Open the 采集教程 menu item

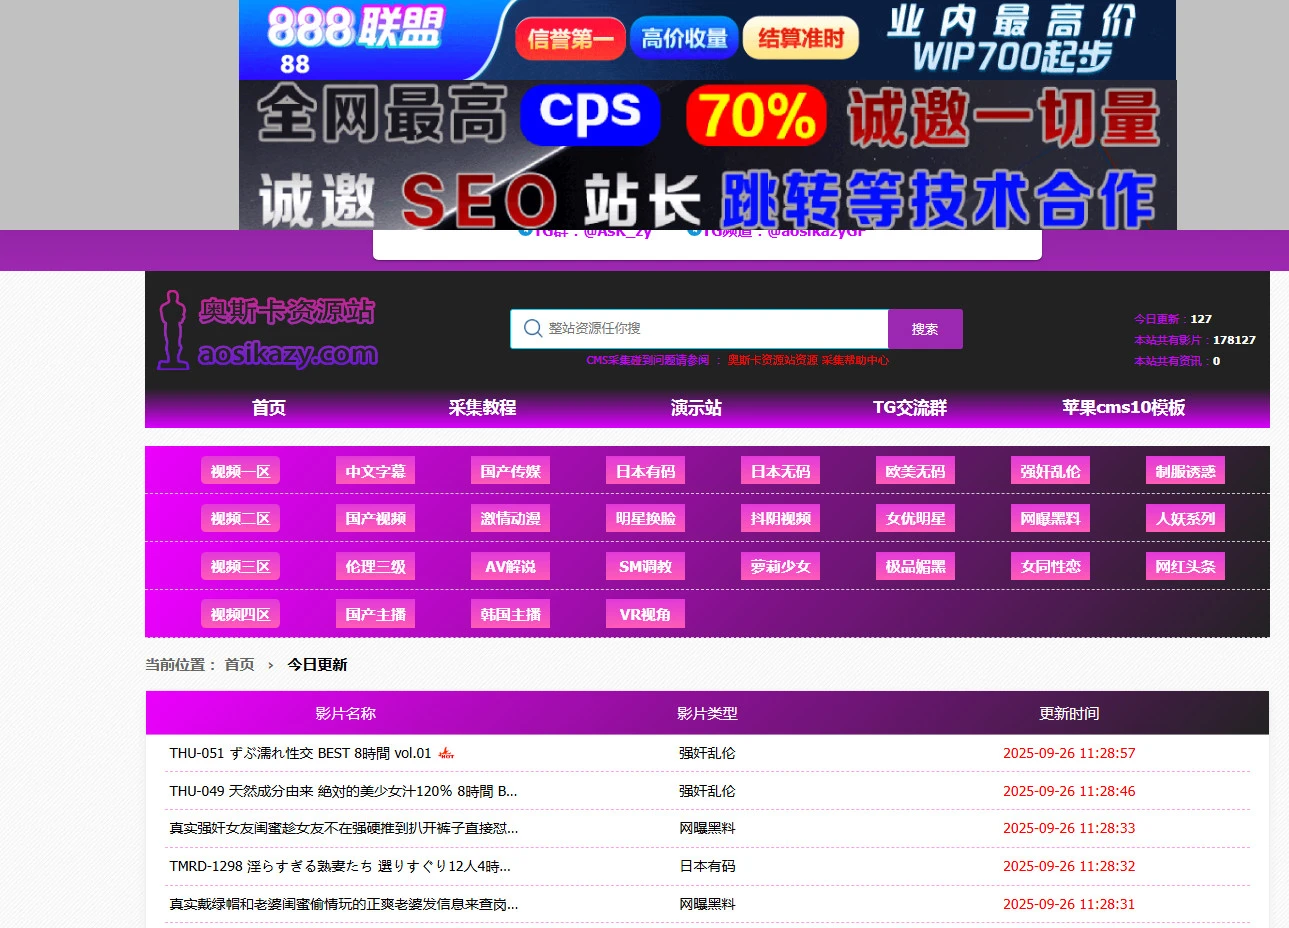(x=482, y=408)
